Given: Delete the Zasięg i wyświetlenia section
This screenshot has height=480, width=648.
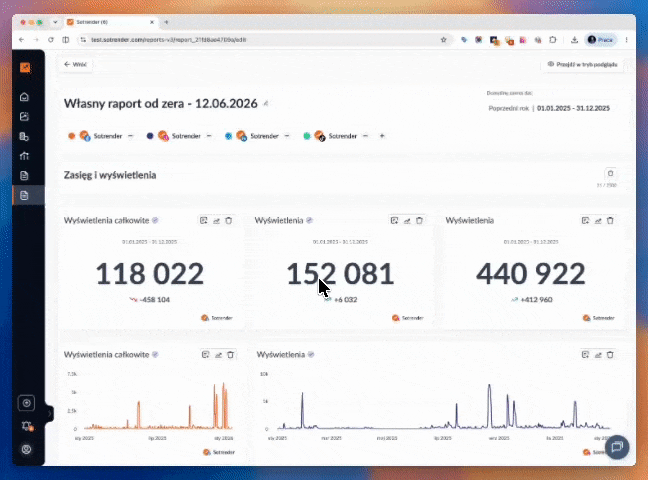Looking at the screenshot, I should point(610,173).
